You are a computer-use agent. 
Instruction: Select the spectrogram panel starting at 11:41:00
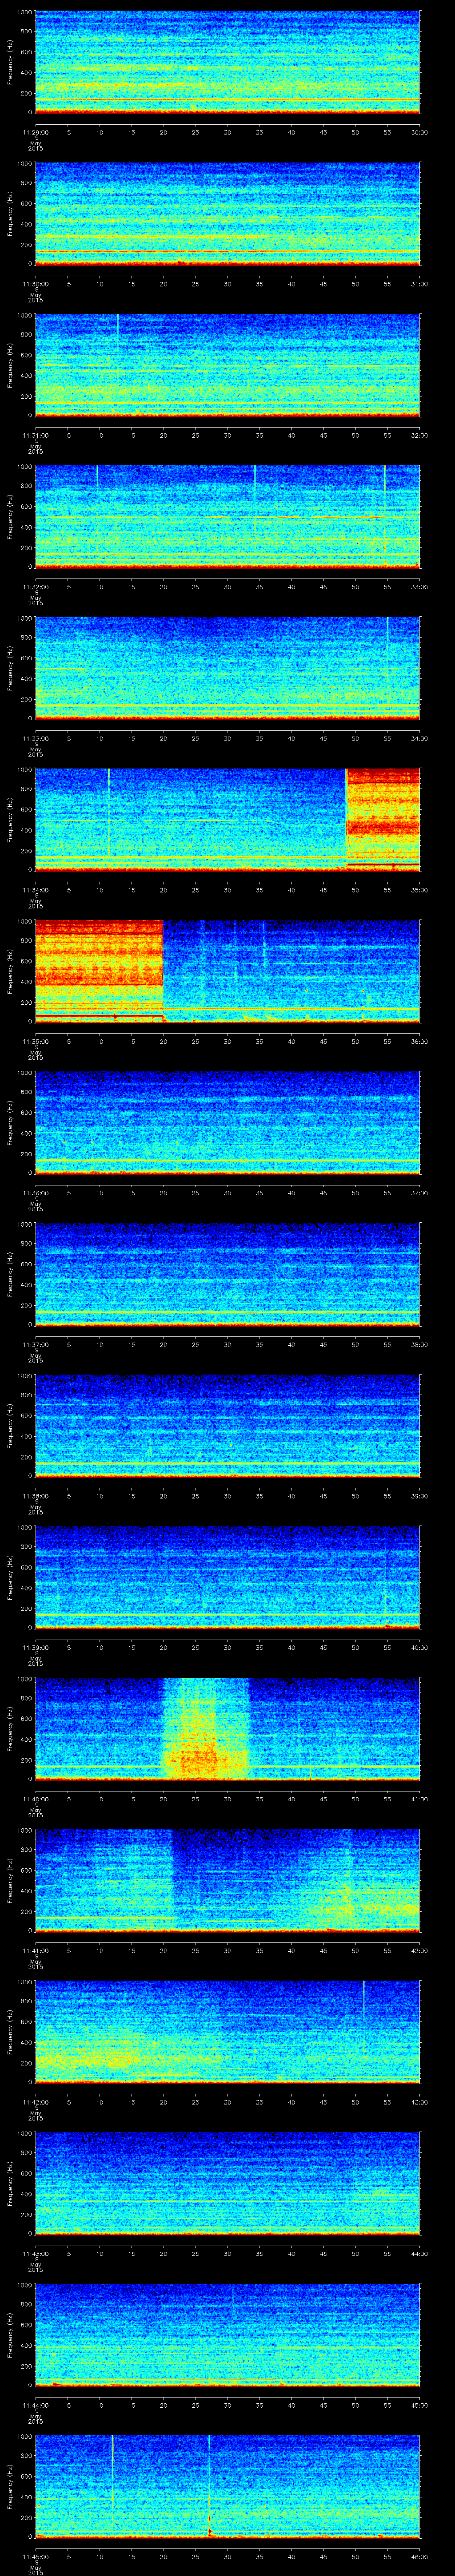click(x=227, y=1881)
